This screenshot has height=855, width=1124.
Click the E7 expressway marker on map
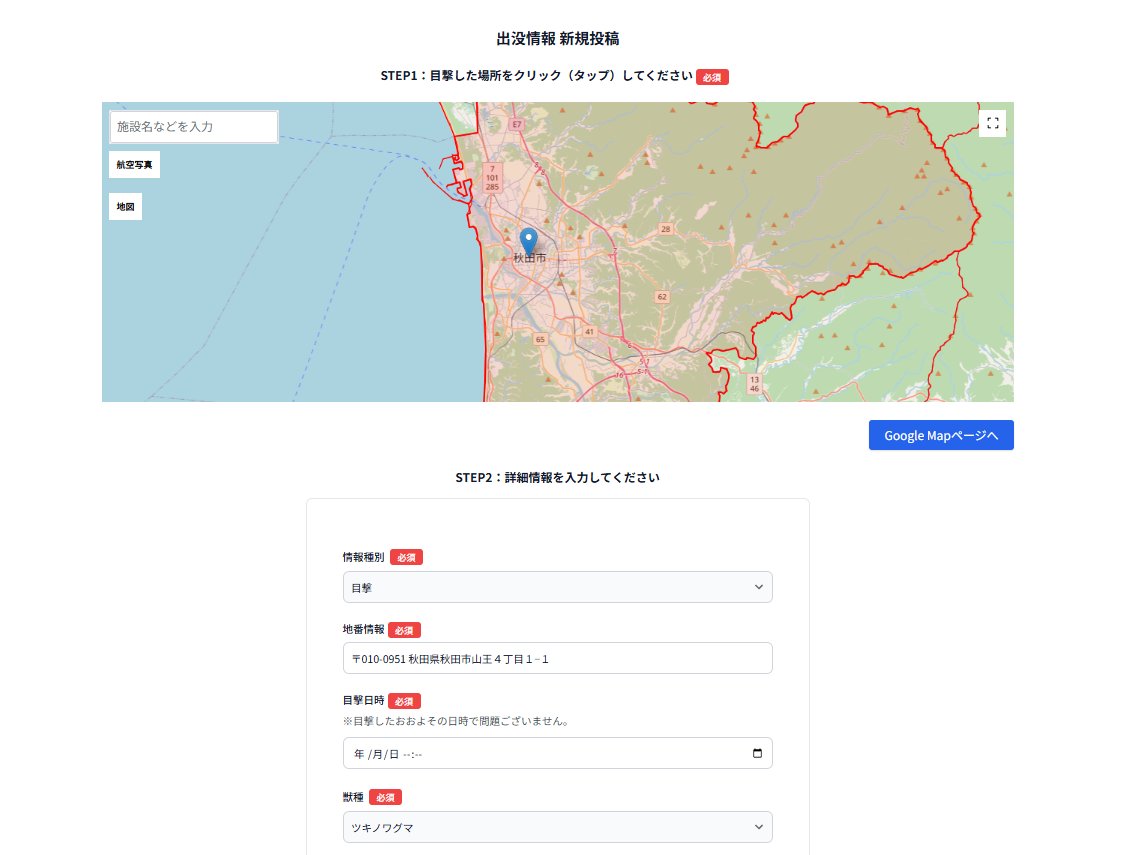point(516,125)
